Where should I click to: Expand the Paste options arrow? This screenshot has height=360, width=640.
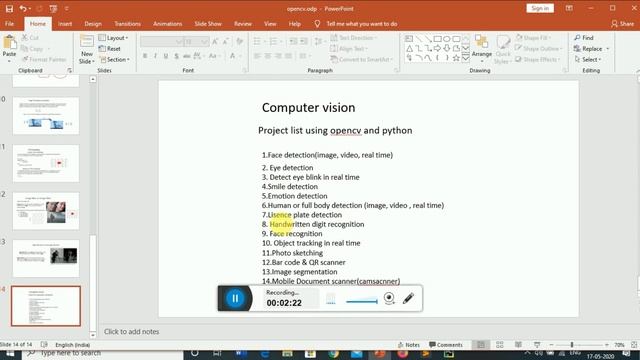coord(9,61)
